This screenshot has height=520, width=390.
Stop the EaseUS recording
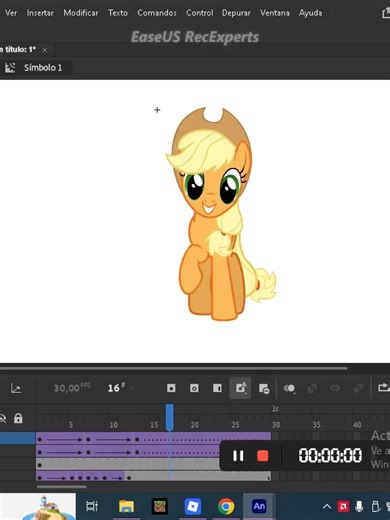pyautogui.click(x=263, y=456)
